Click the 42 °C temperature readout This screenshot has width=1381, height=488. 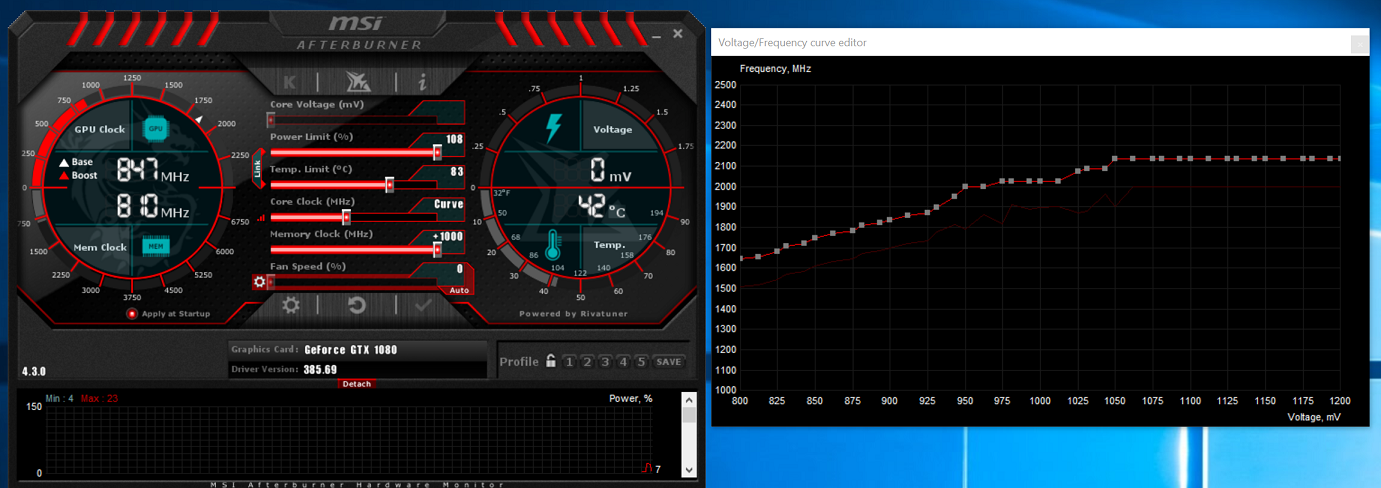tap(600, 207)
